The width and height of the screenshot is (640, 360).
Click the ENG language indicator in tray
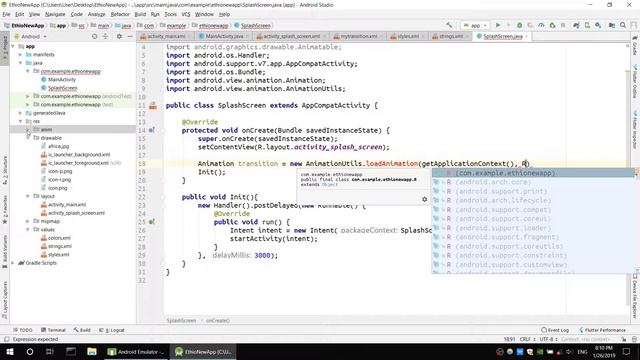(x=582, y=351)
